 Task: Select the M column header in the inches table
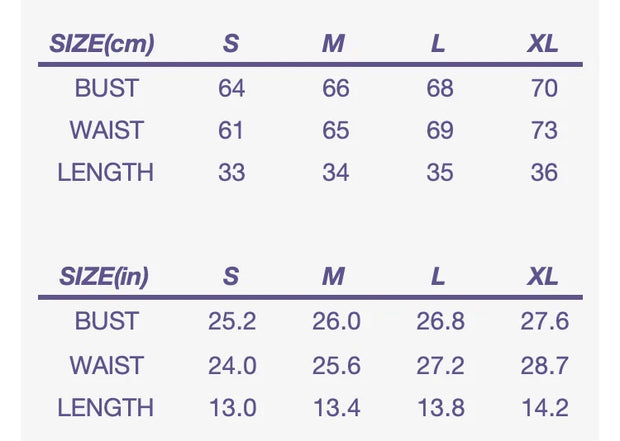coord(334,277)
